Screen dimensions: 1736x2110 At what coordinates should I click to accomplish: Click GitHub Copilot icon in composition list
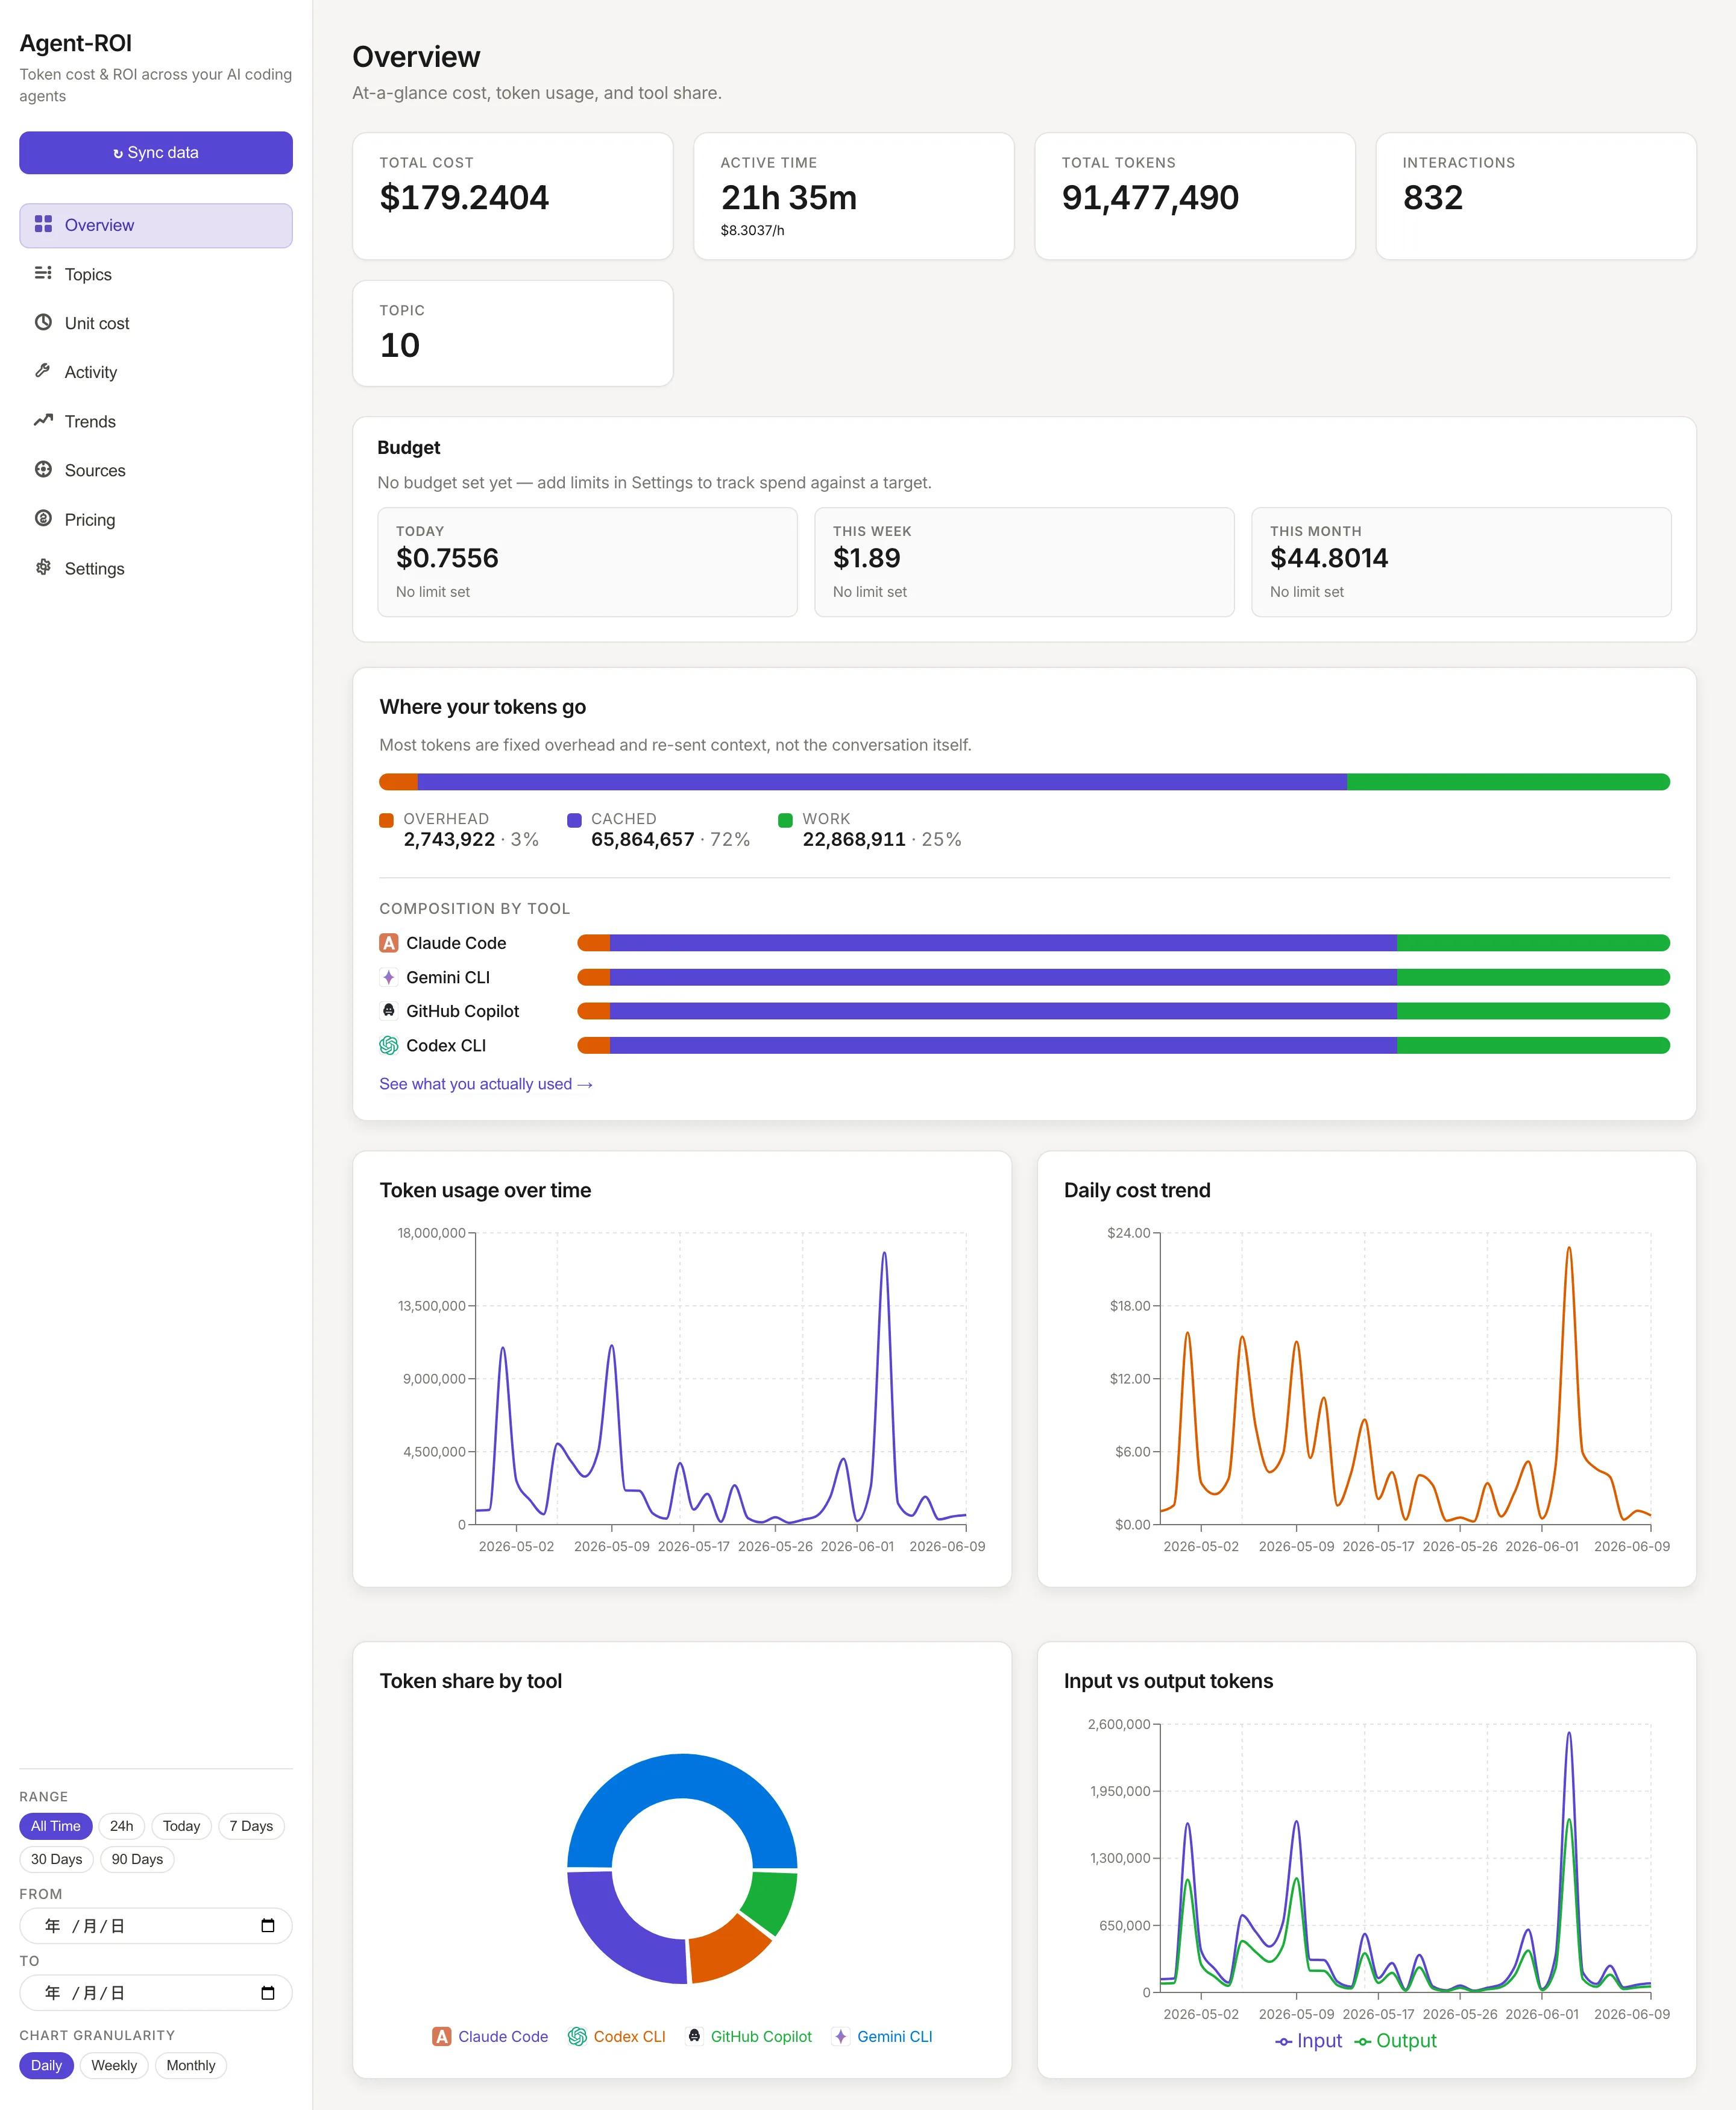tap(389, 1011)
